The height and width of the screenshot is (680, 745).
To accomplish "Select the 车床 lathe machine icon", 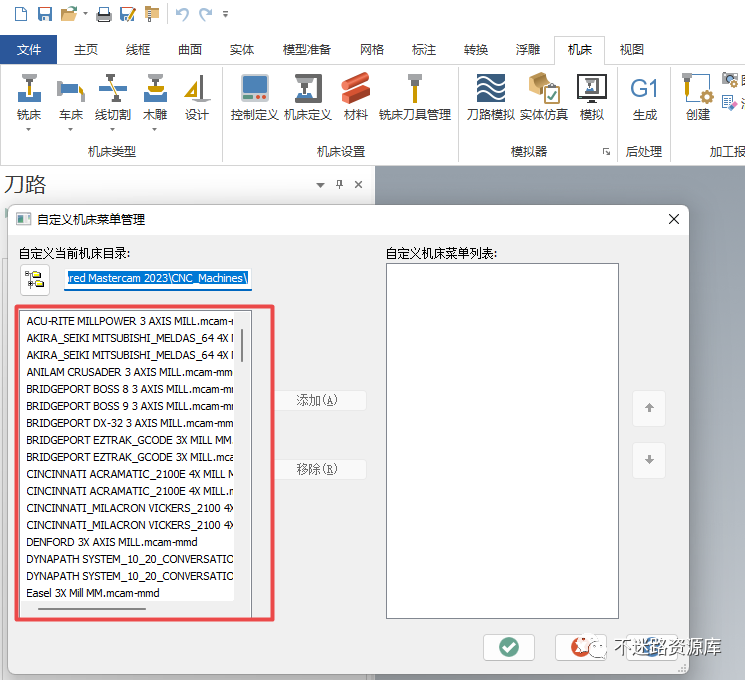I will tap(71, 96).
